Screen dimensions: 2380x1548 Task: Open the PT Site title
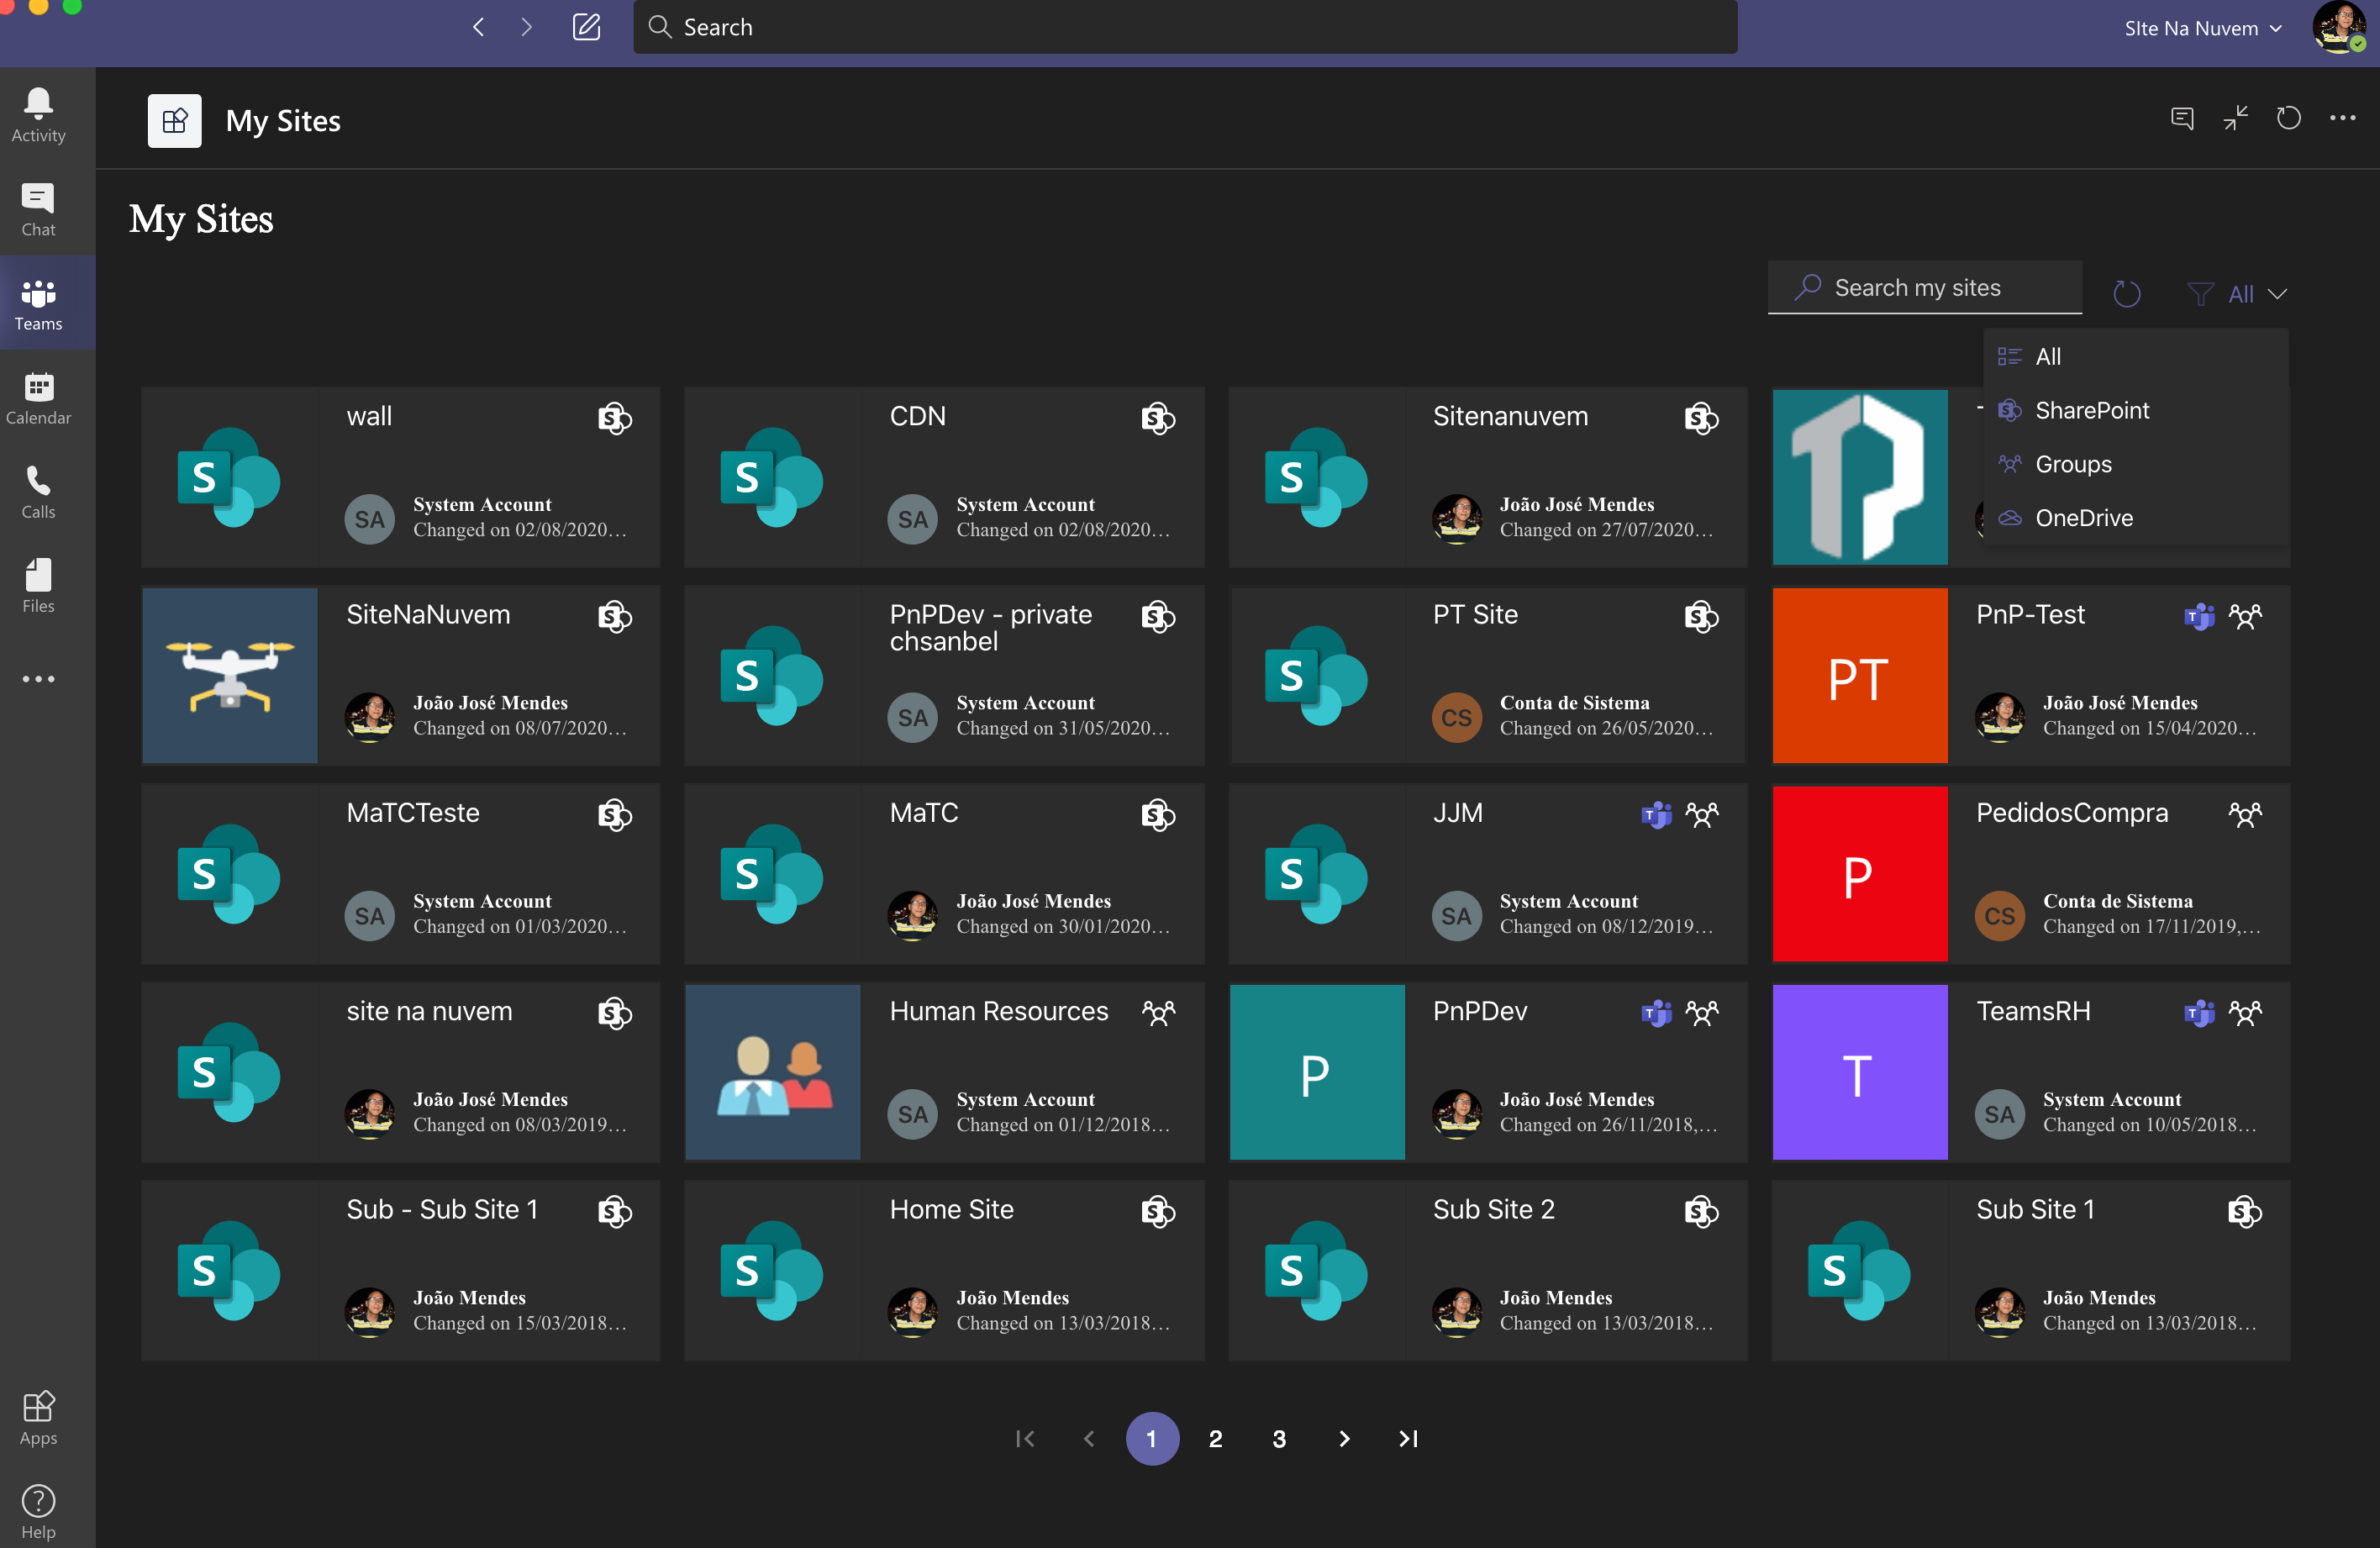click(1474, 615)
